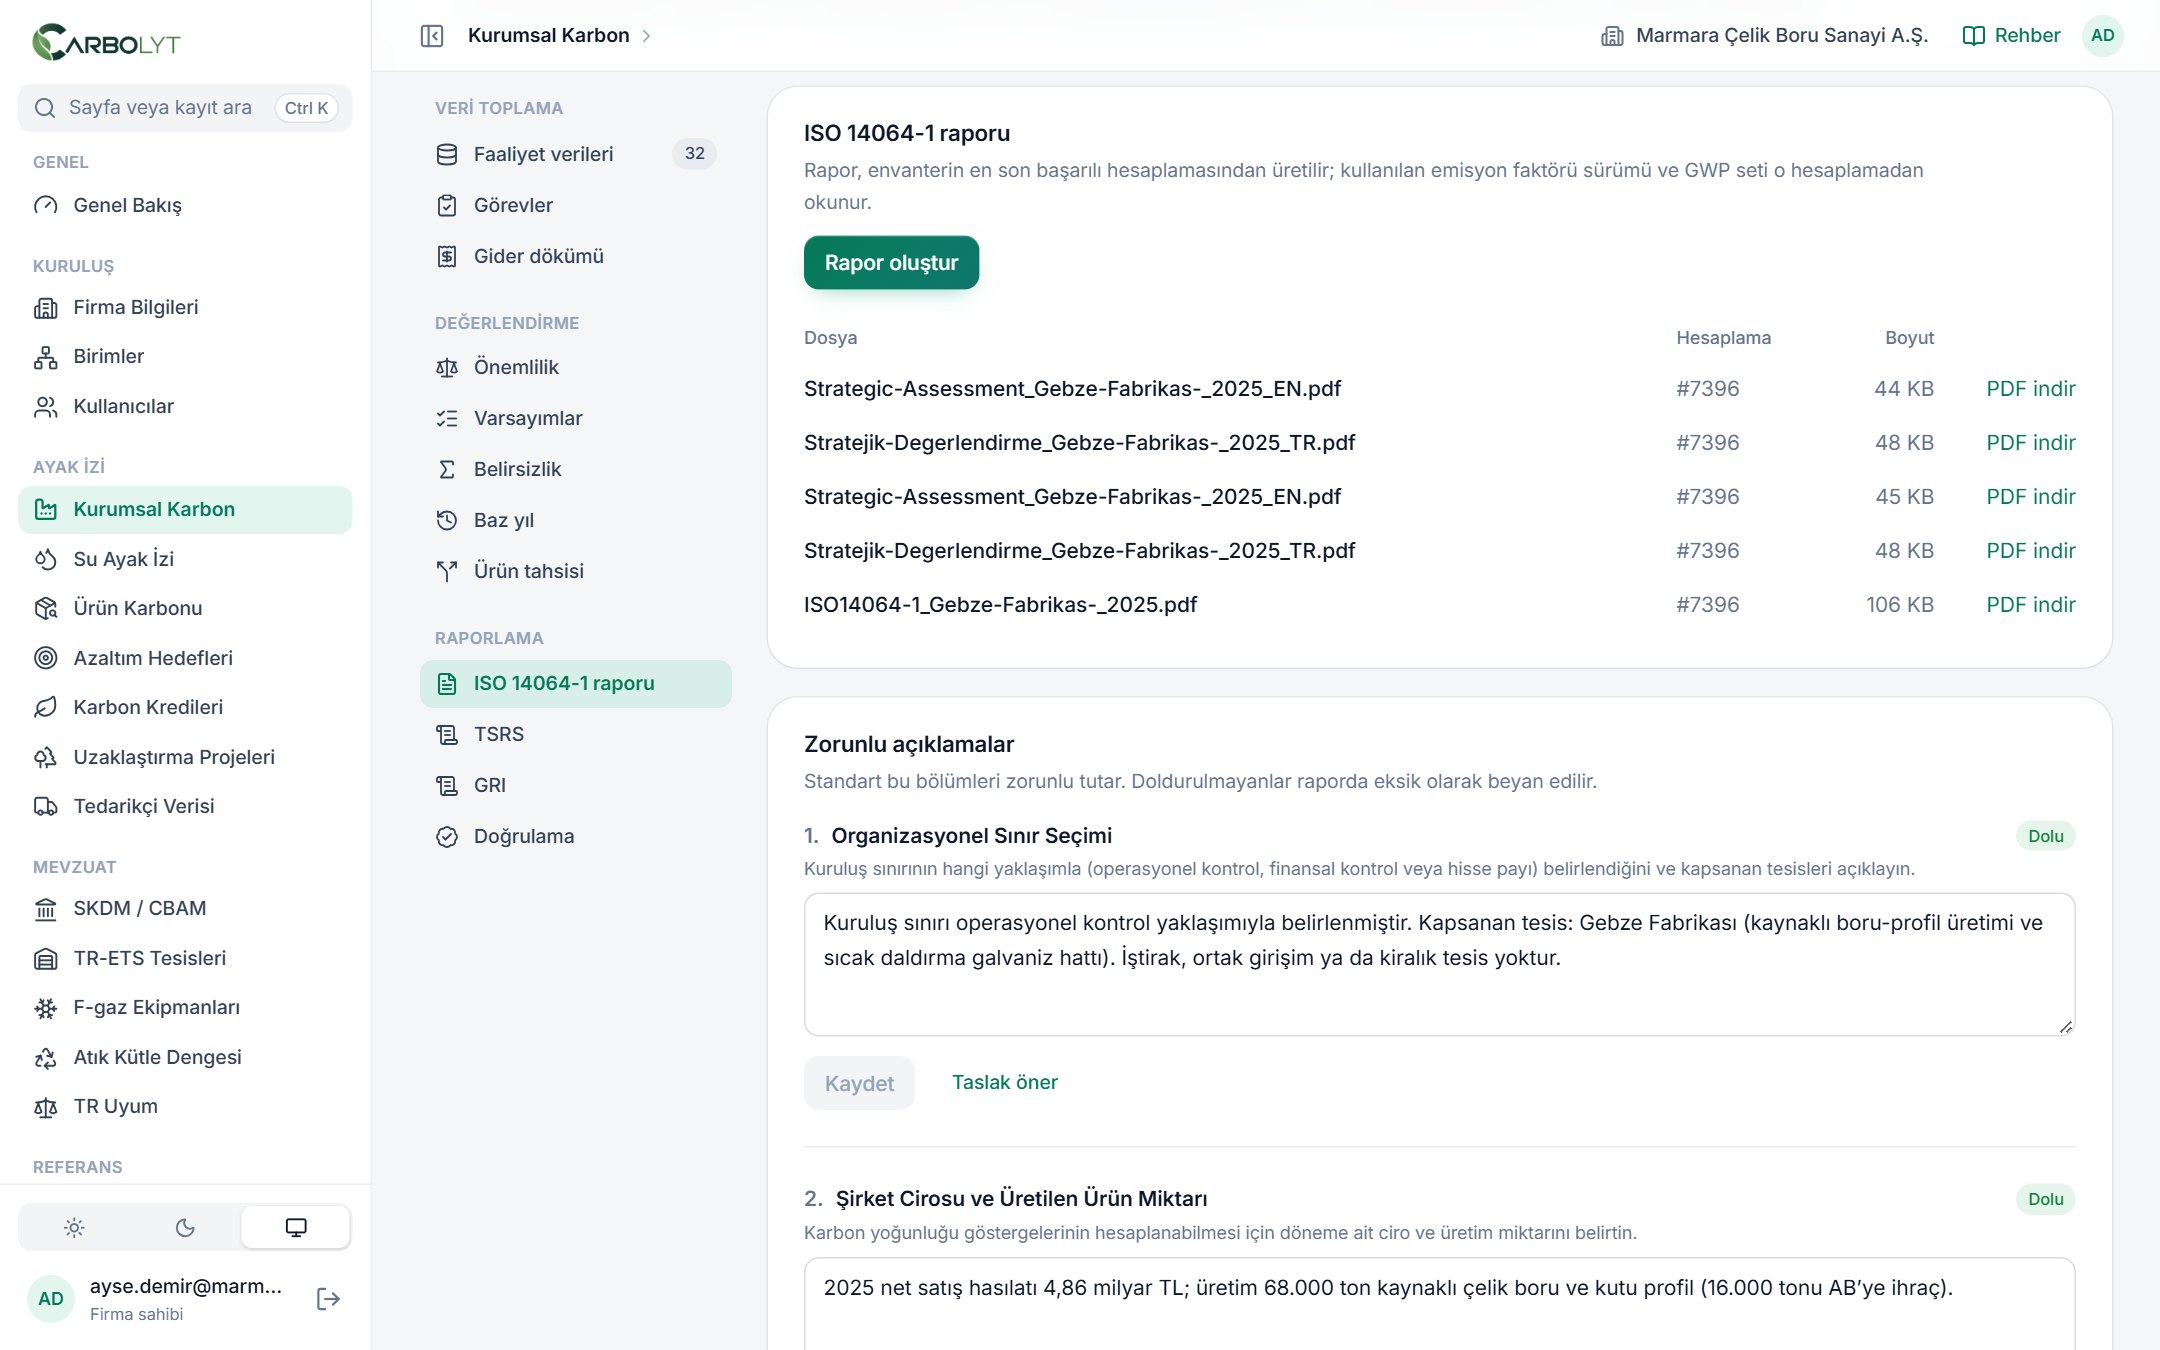The width and height of the screenshot is (2160, 1350).
Task: Switch to light theme sun icon
Action: 74,1227
